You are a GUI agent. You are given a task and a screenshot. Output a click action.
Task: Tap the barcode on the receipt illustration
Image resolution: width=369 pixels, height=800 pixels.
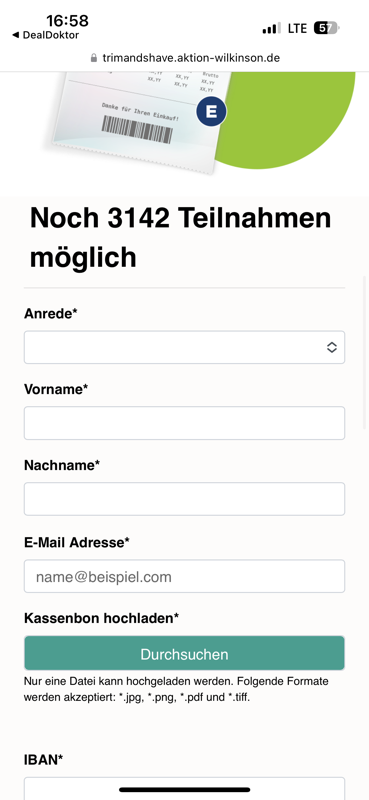point(137,130)
